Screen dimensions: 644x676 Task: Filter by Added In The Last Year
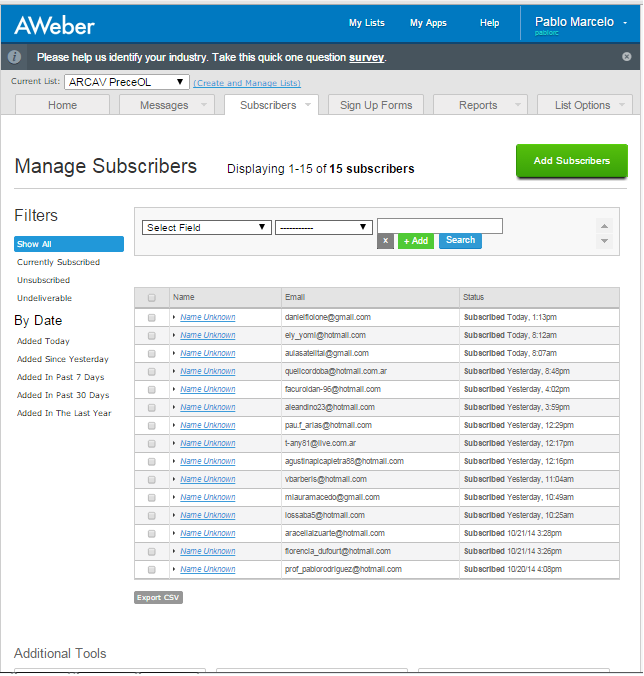point(64,413)
